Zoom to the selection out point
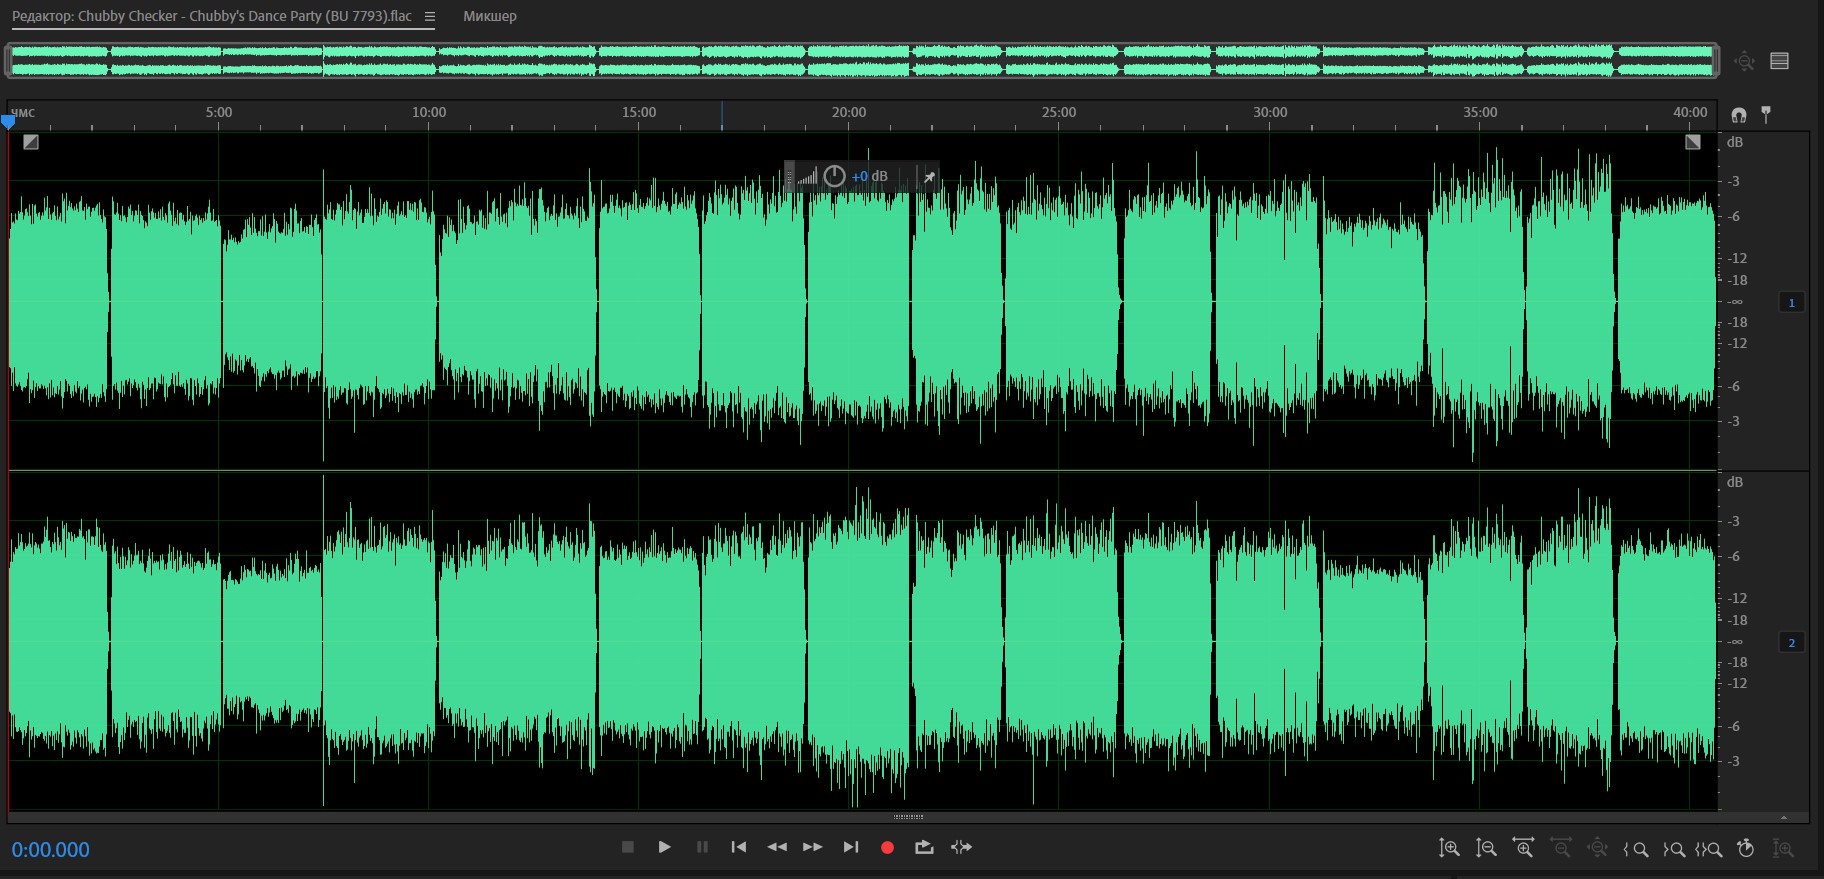1824x879 pixels. (x=1673, y=849)
